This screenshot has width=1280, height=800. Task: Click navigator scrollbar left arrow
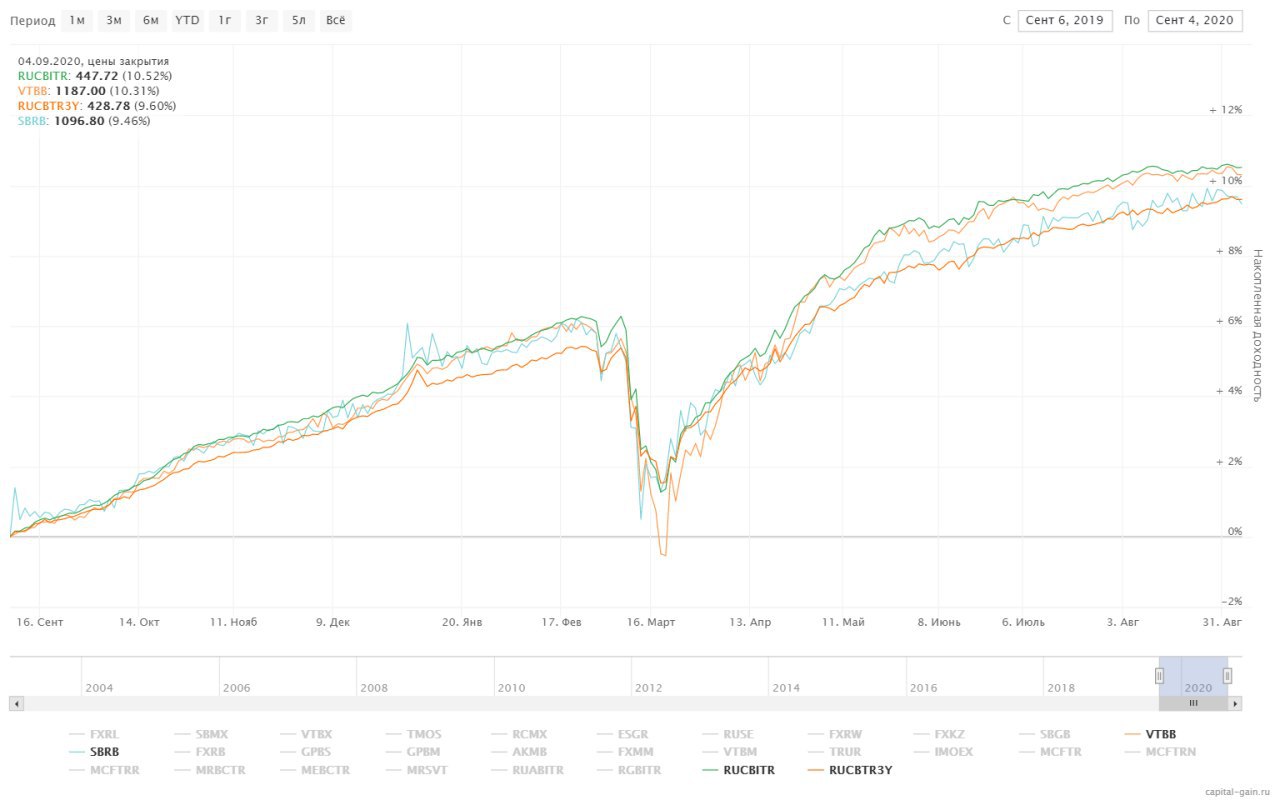click(x=16, y=704)
